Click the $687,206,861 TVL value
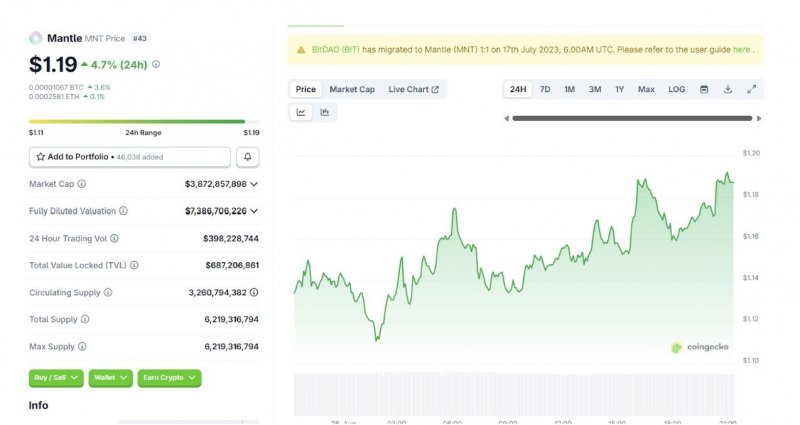The height and width of the screenshot is (425, 800). [x=232, y=265]
